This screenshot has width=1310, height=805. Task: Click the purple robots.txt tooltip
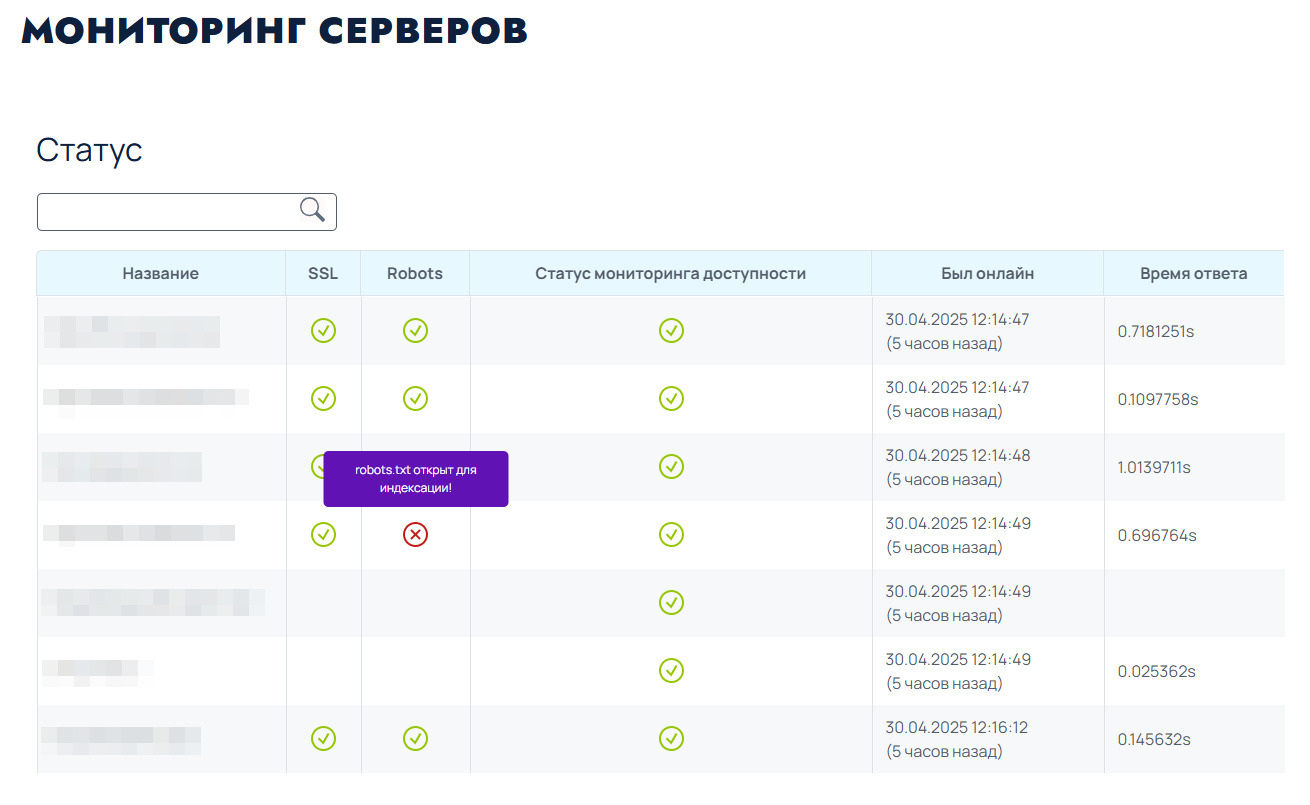coord(415,478)
